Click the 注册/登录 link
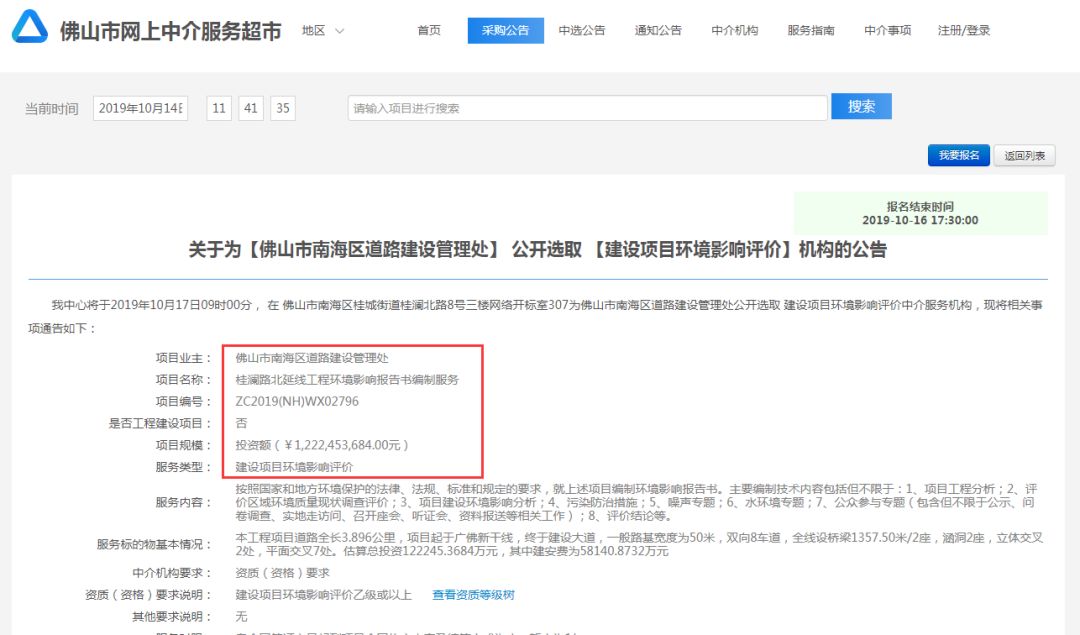The width and height of the screenshot is (1080, 635). click(x=964, y=30)
